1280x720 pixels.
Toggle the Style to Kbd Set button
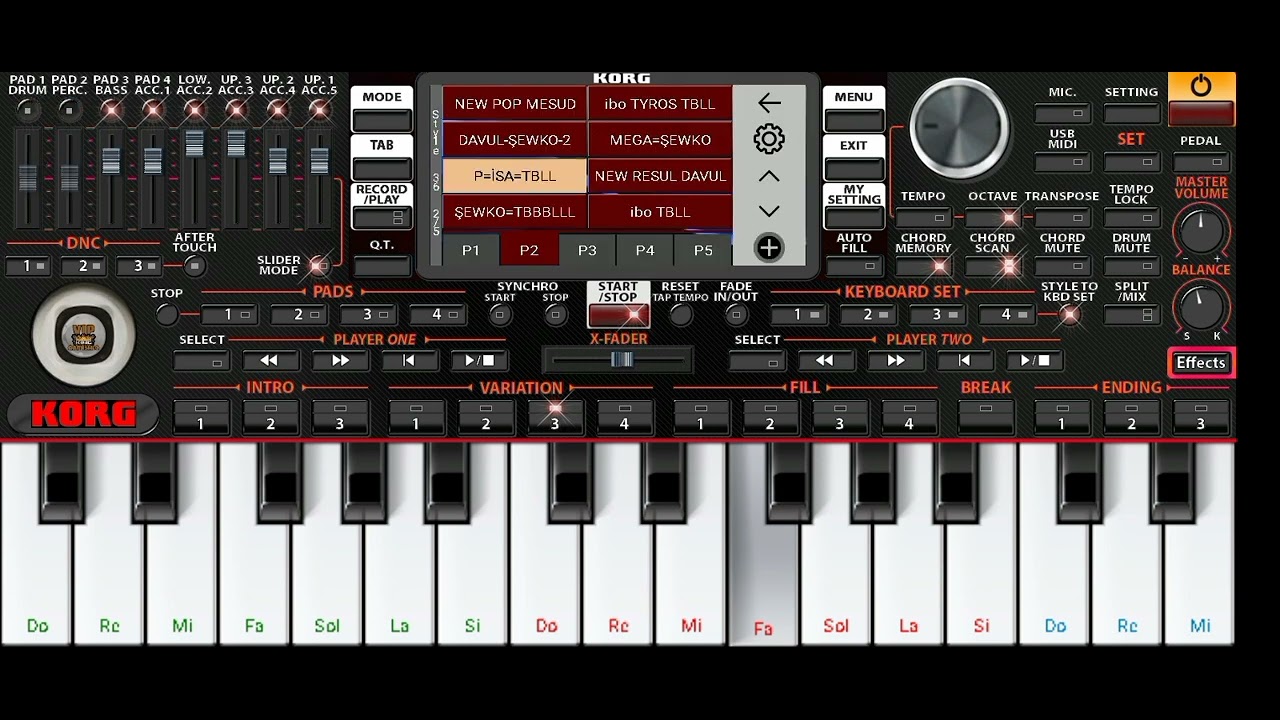1069,315
